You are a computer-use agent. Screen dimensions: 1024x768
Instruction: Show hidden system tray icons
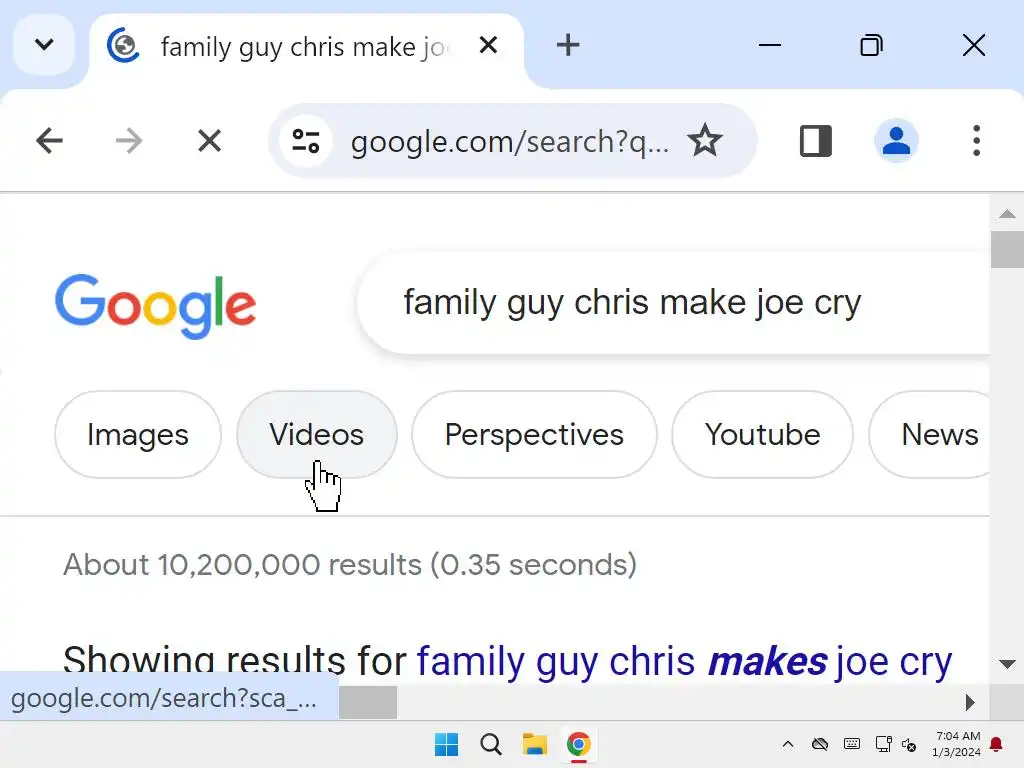pyautogui.click(x=787, y=744)
